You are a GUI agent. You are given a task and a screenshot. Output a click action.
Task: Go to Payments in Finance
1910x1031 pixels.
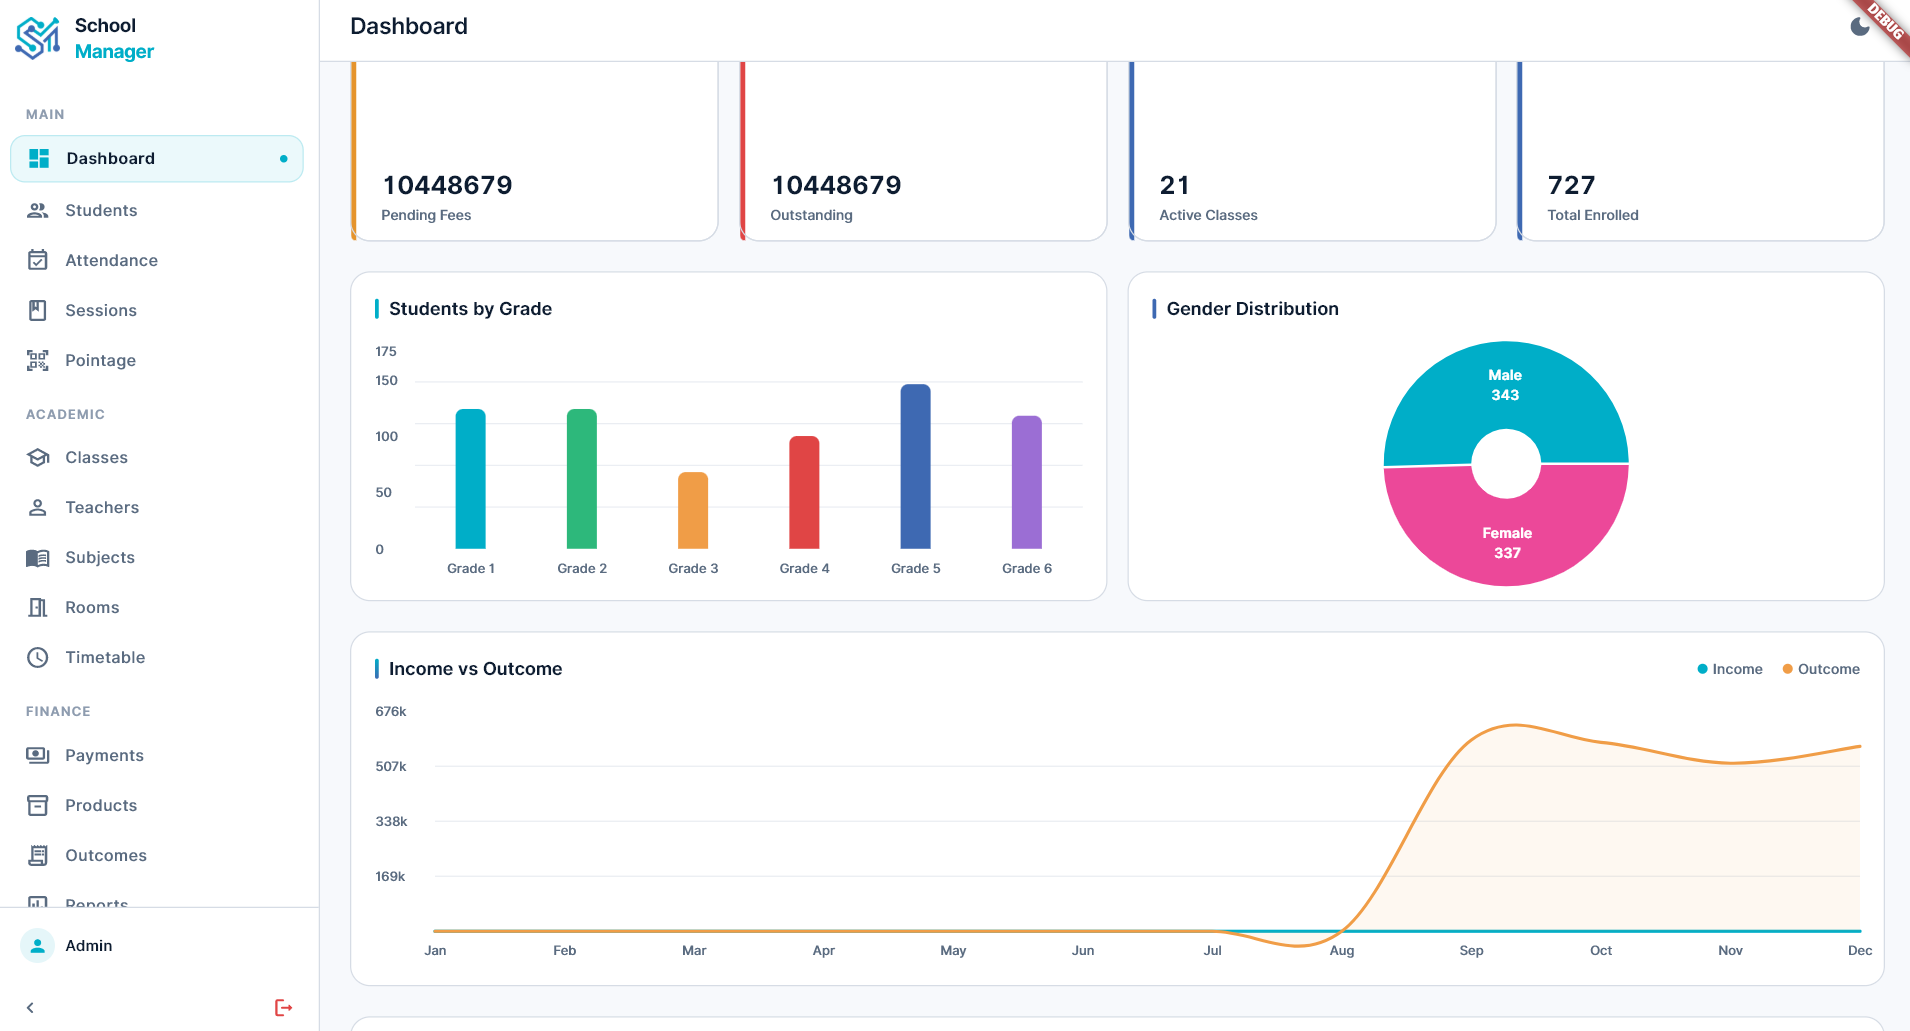157,755
